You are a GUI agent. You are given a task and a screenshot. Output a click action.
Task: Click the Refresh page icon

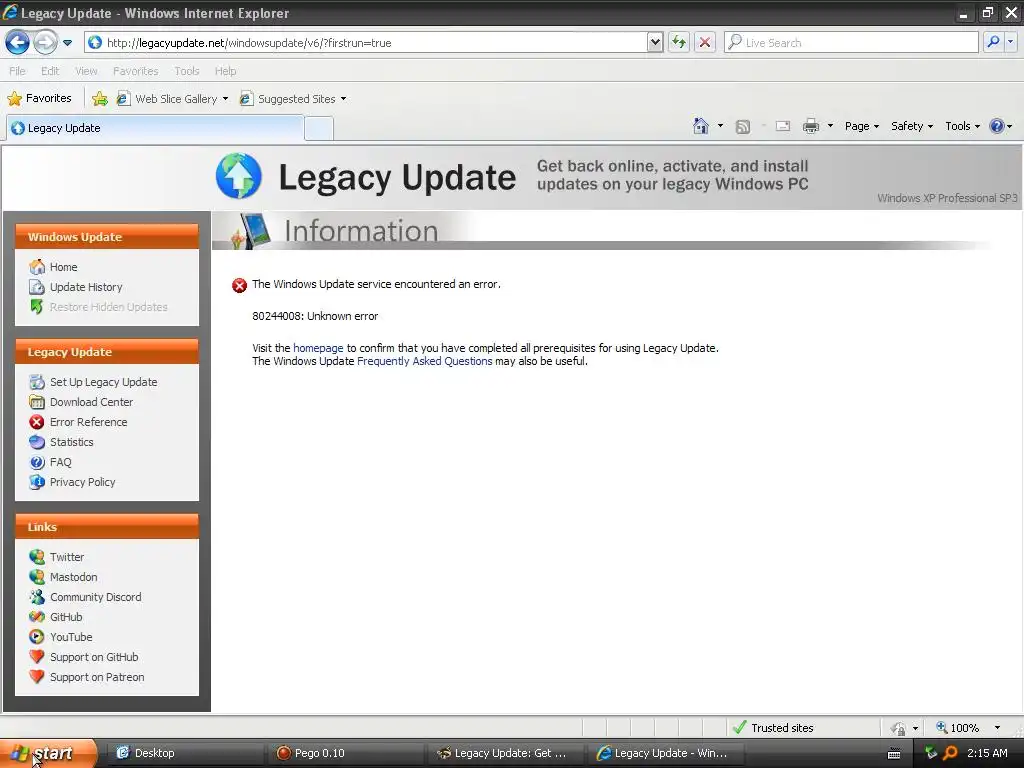click(x=679, y=43)
